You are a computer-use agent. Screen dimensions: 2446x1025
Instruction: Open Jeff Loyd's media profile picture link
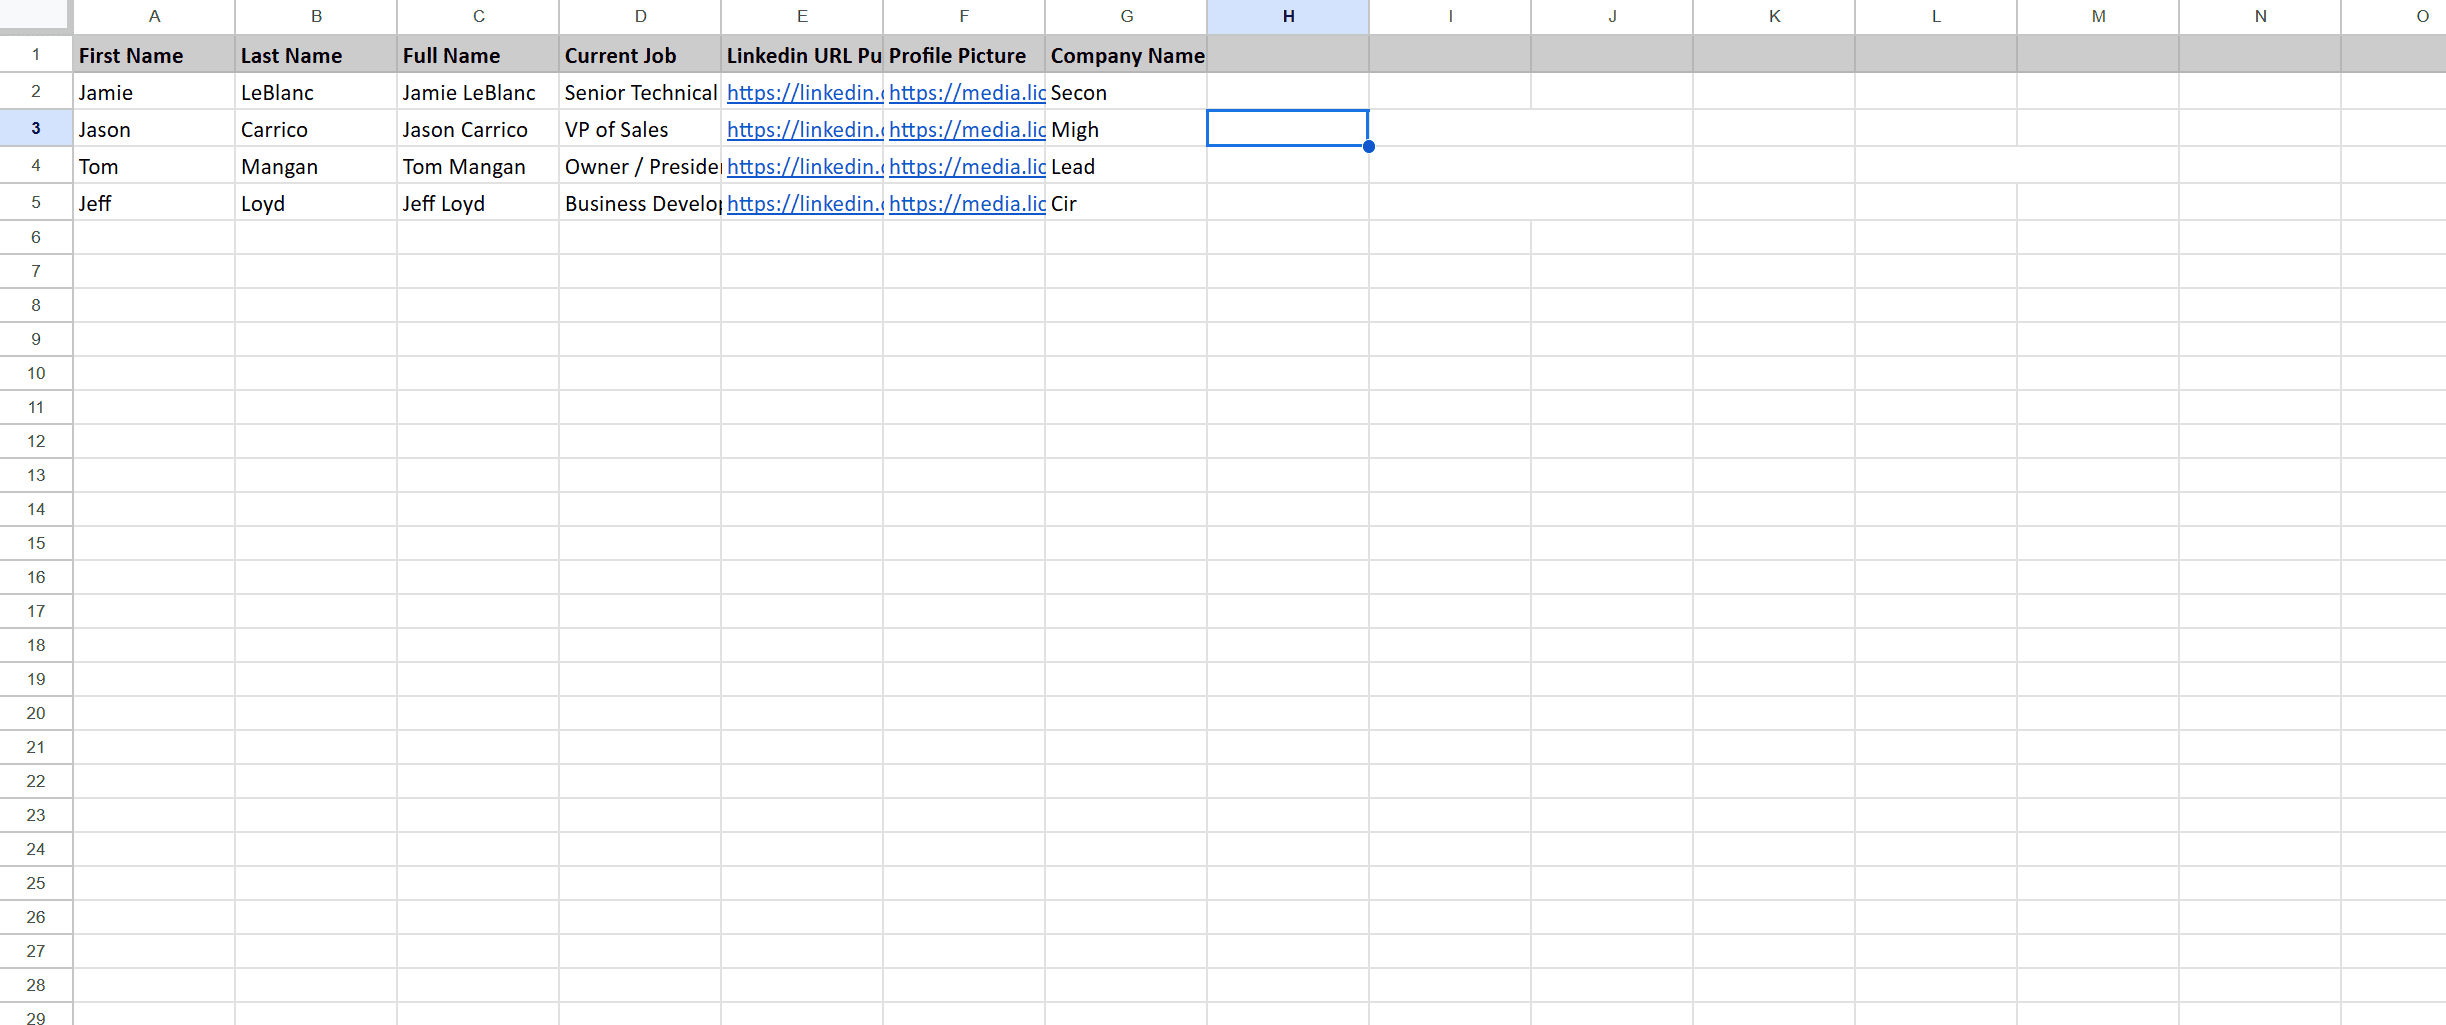coord(966,204)
